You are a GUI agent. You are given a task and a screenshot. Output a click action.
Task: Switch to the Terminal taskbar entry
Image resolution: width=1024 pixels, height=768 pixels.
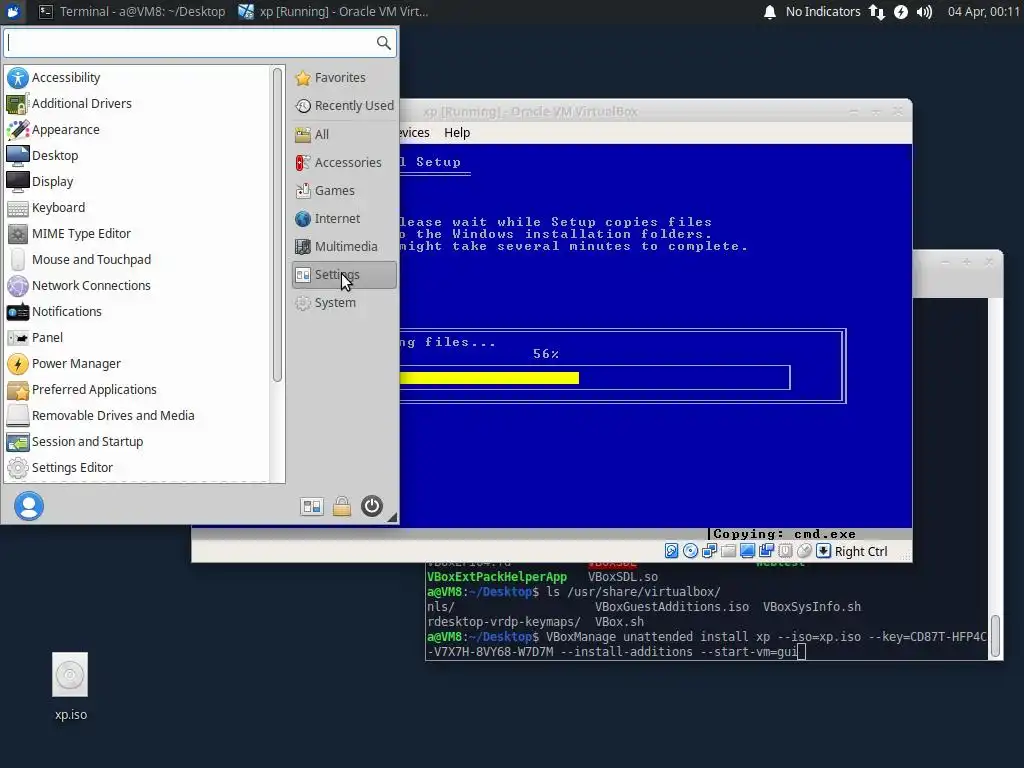point(132,11)
